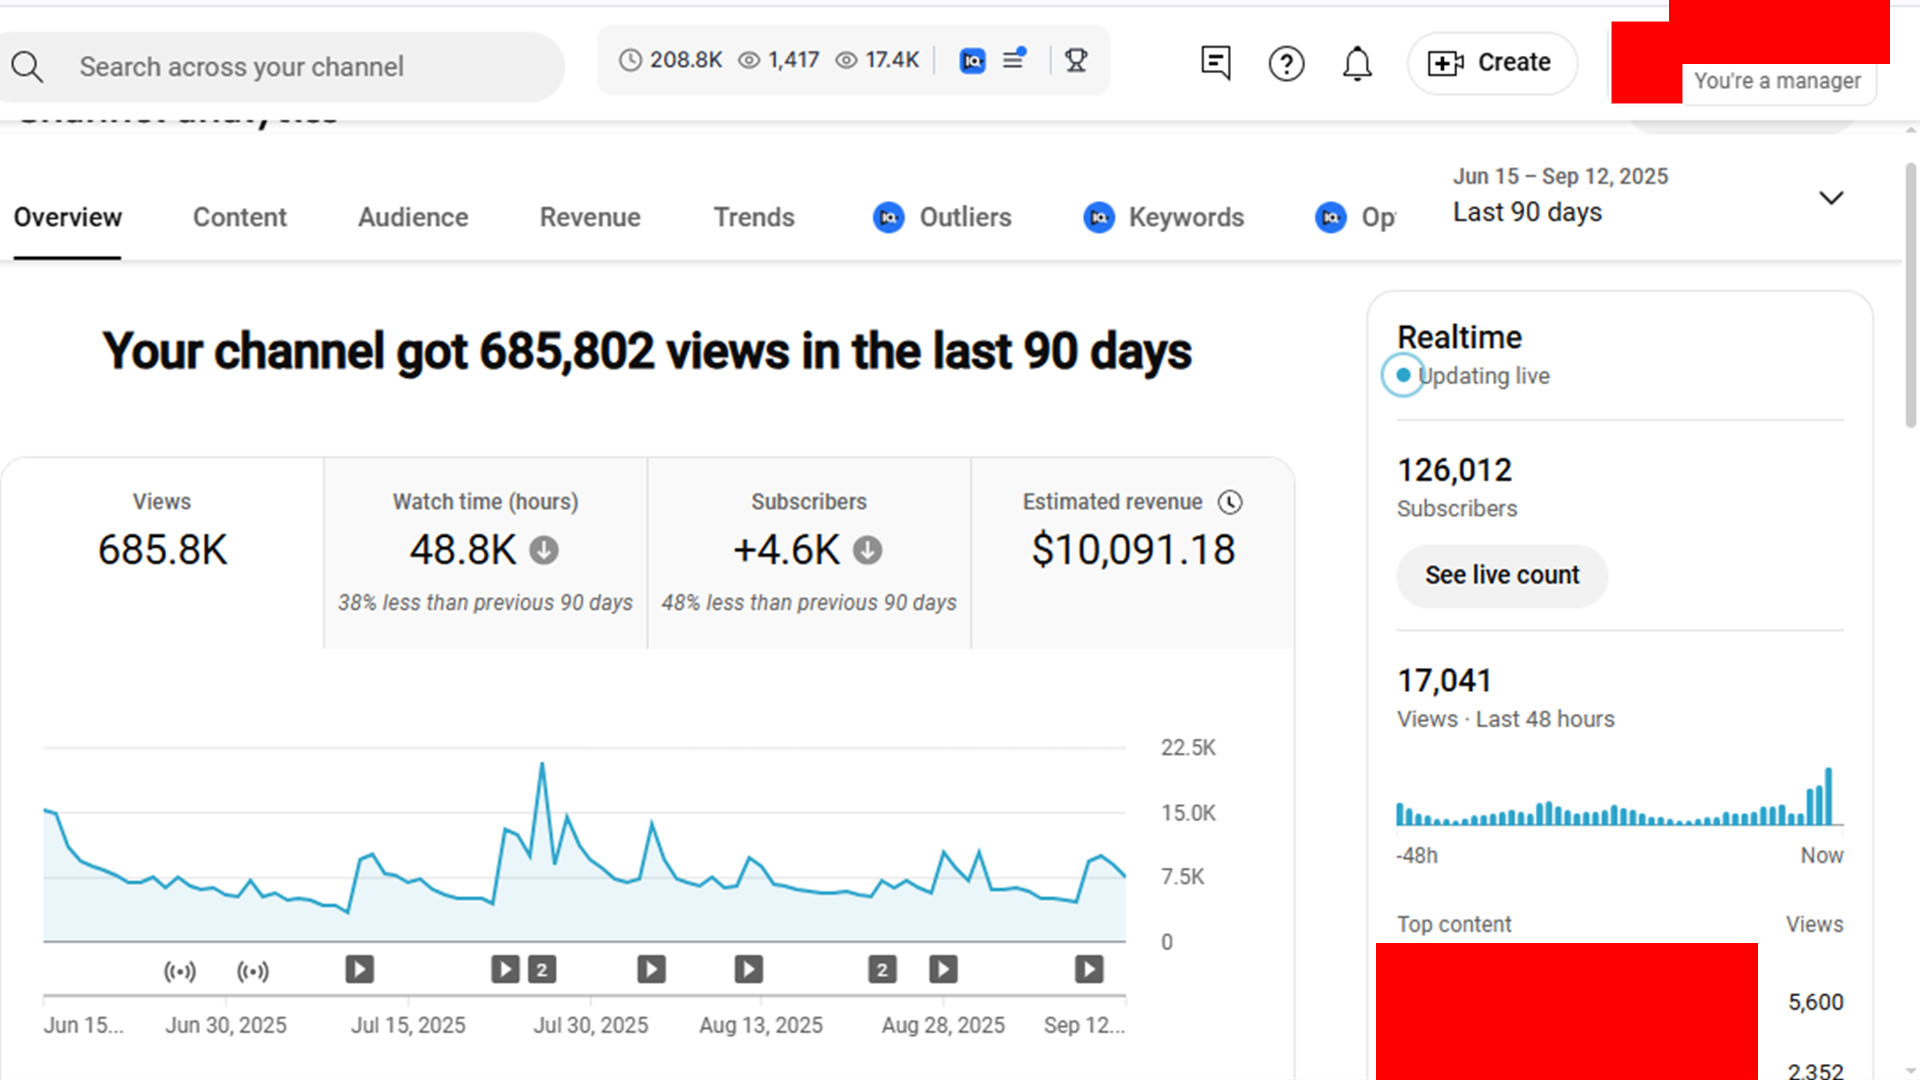The image size is (1920, 1080).
Task: Click the See live count button
Action: coord(1502,575)
